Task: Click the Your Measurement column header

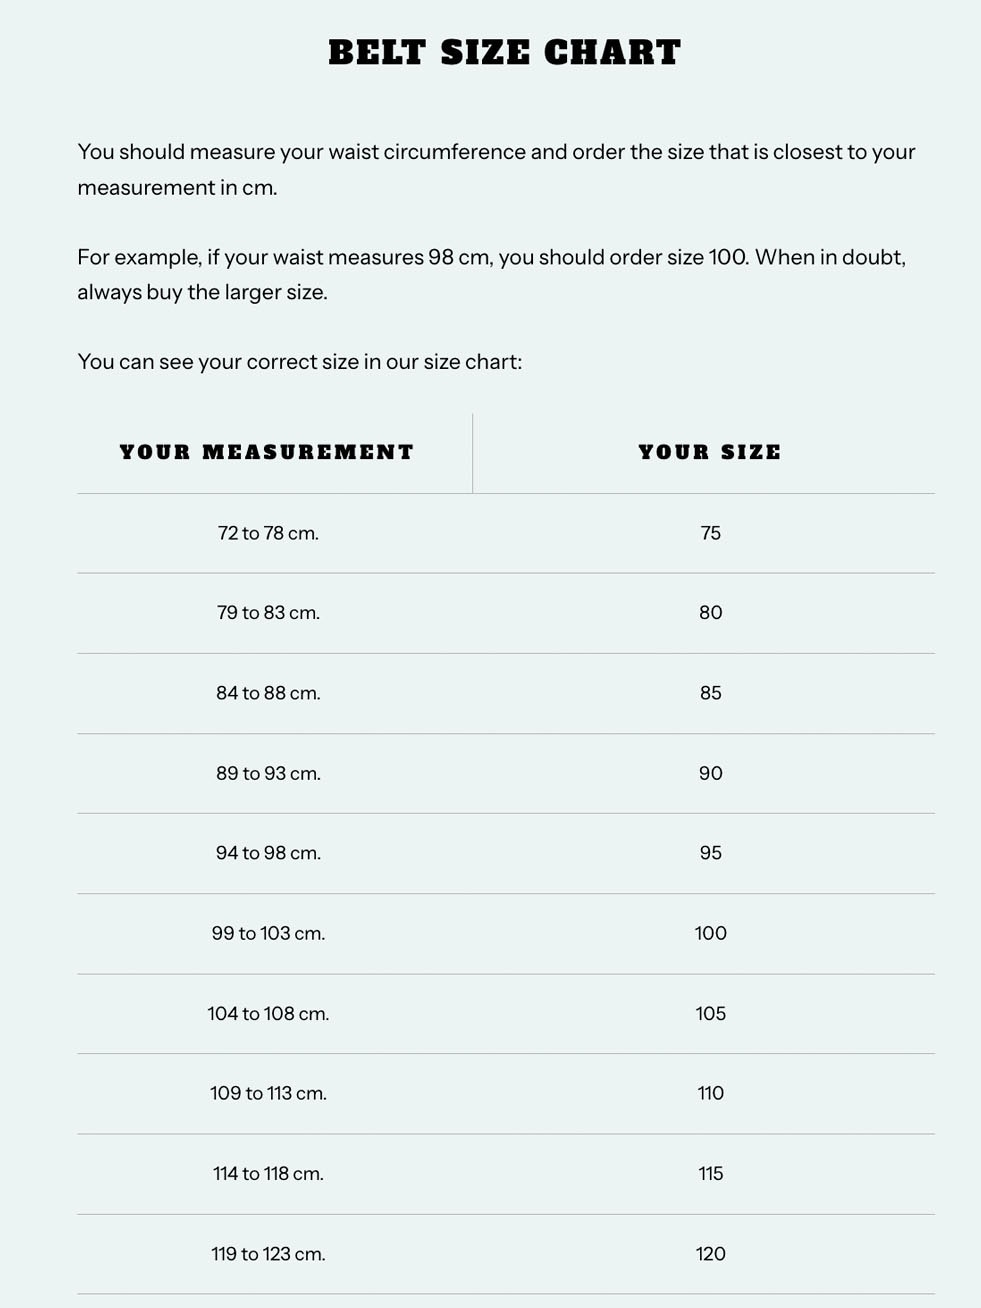Action: (267, 452)
